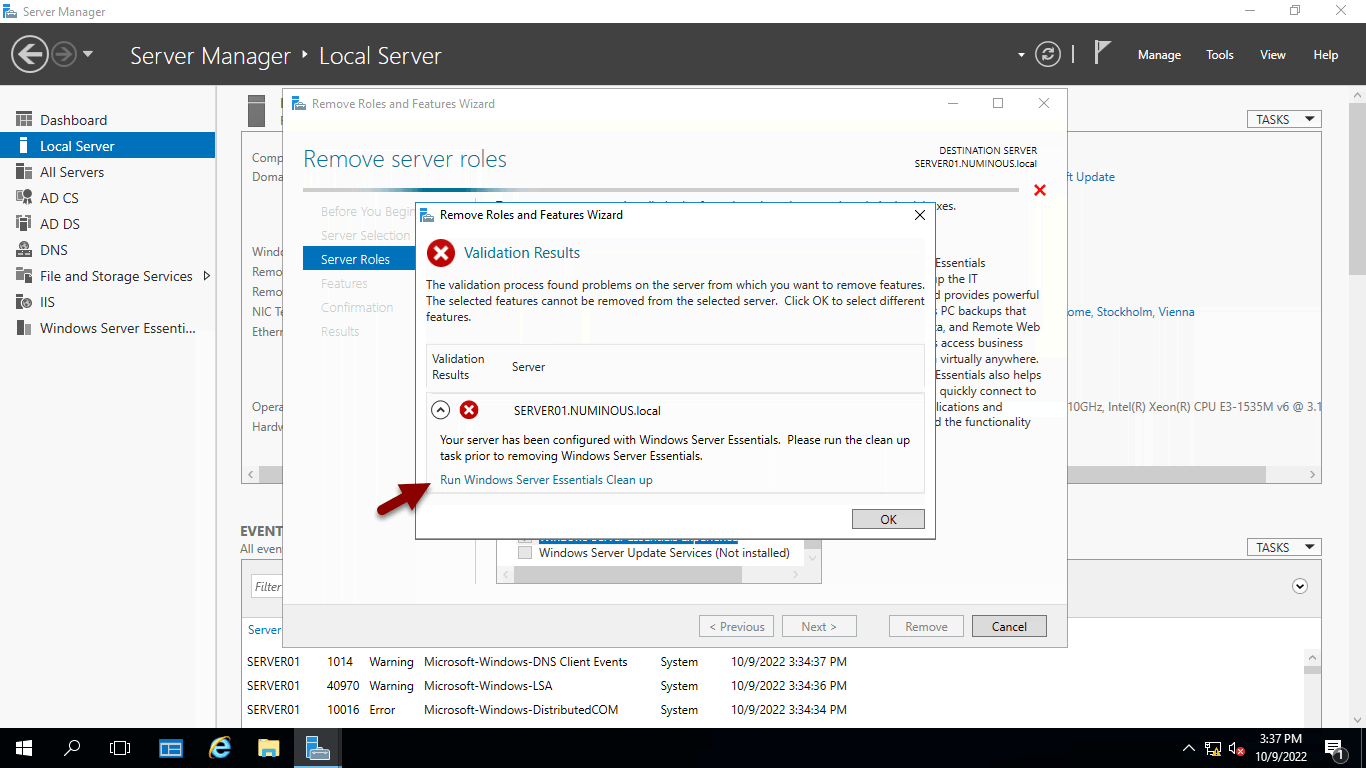Close the Validation Results dialog with X

(x=920, y=215)
